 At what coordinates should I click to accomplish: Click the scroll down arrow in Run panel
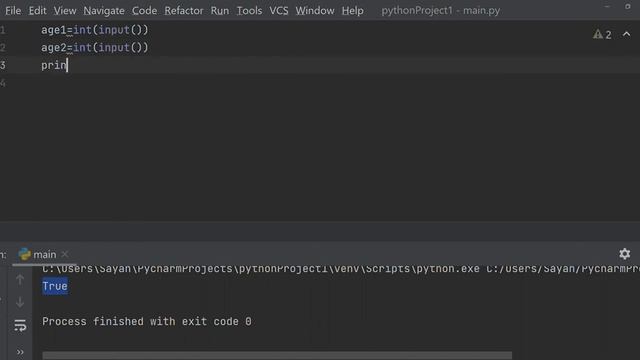(x=20, y=302)
